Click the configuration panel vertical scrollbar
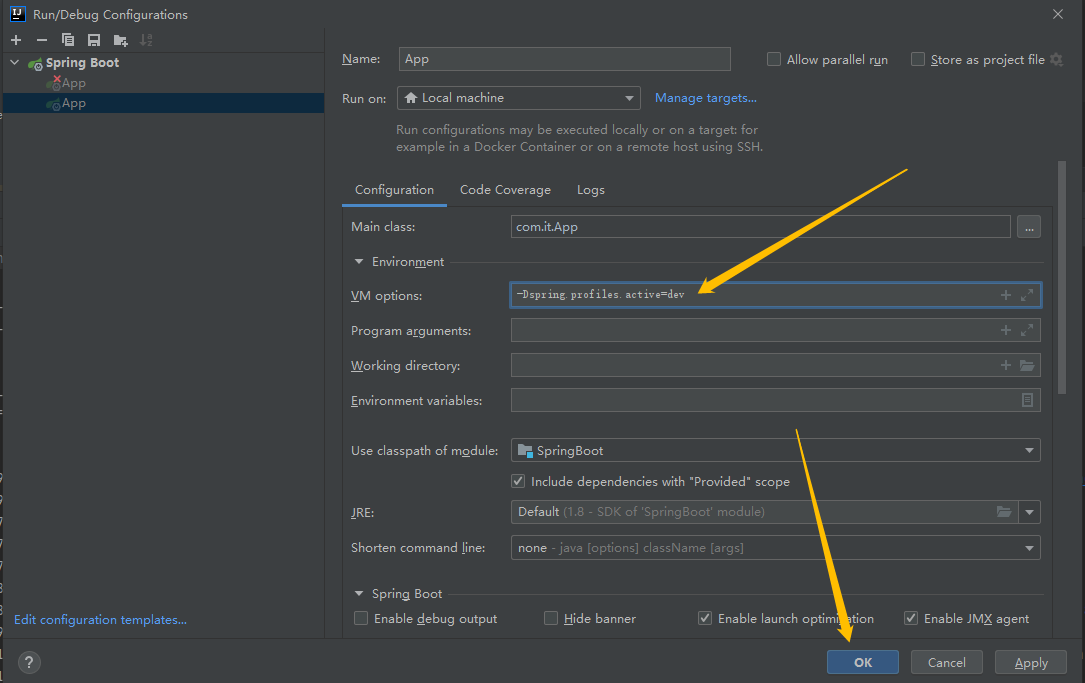The image size is (1085, 683). point(1061,277)
